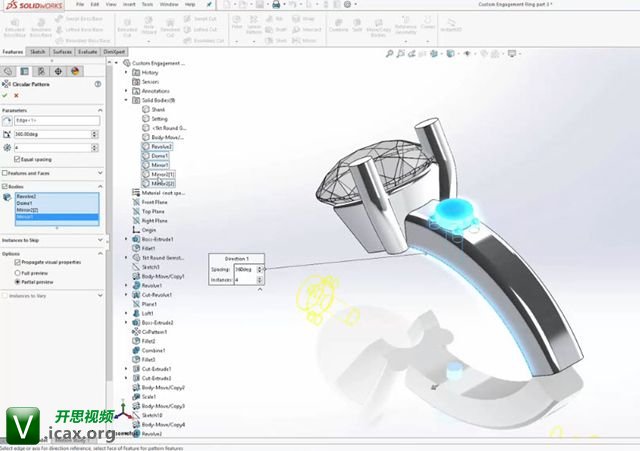Collapse the Parameters section chevron
Image resolution: width=640 pixels, height=451 pixels.
point(100,111)
